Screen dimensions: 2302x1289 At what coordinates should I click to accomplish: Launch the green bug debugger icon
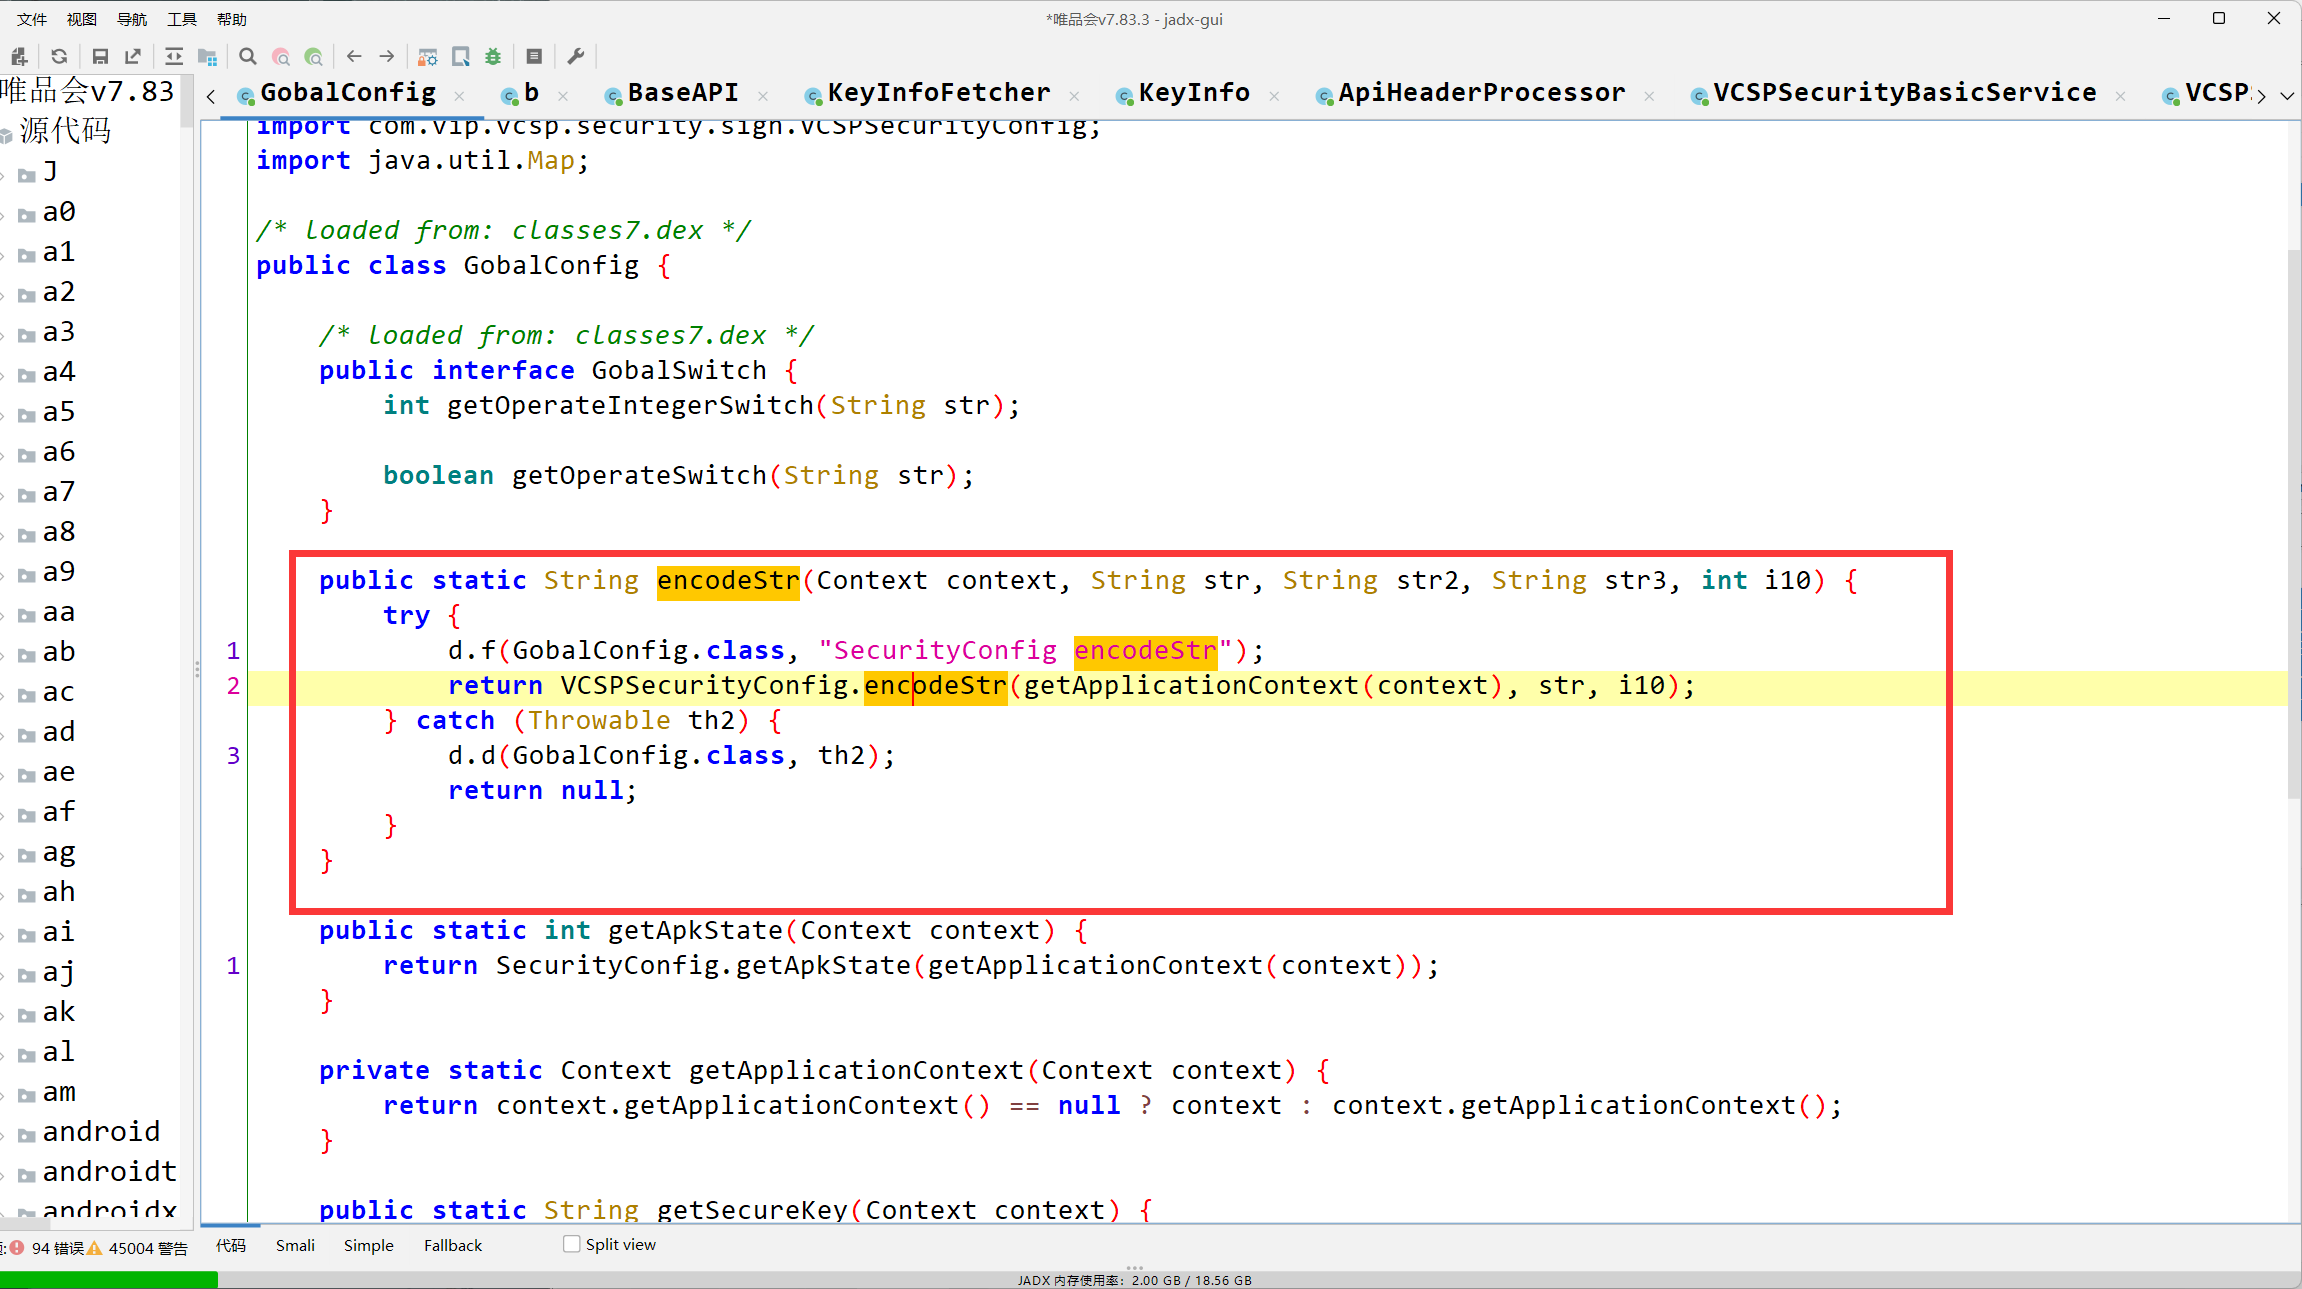coord(493,57)
